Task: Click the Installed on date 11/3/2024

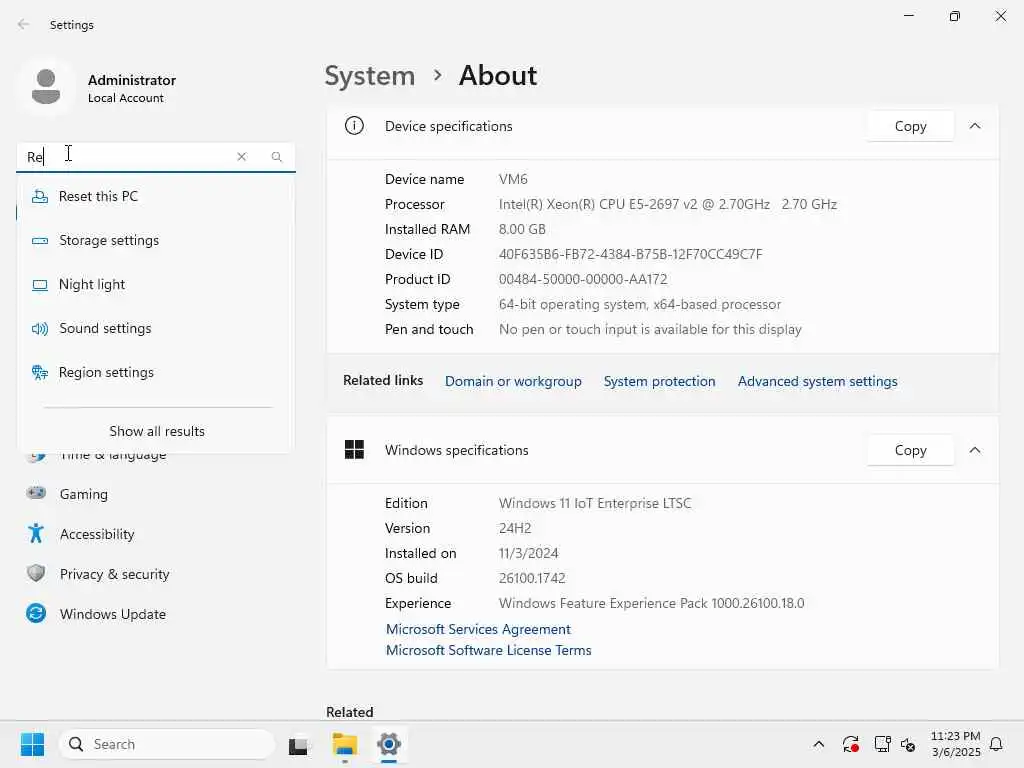Action: [x=528, y=553]
